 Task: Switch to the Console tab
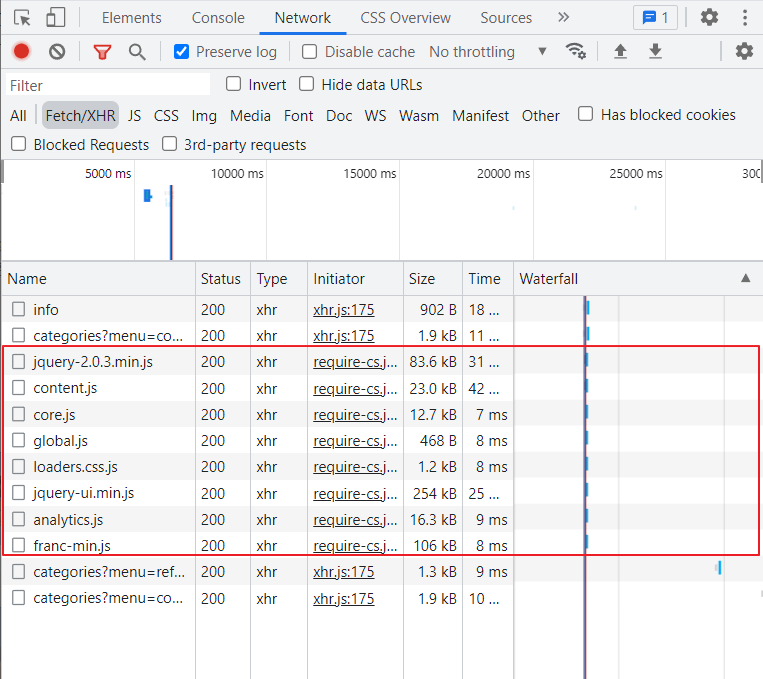tap(218, 18)
